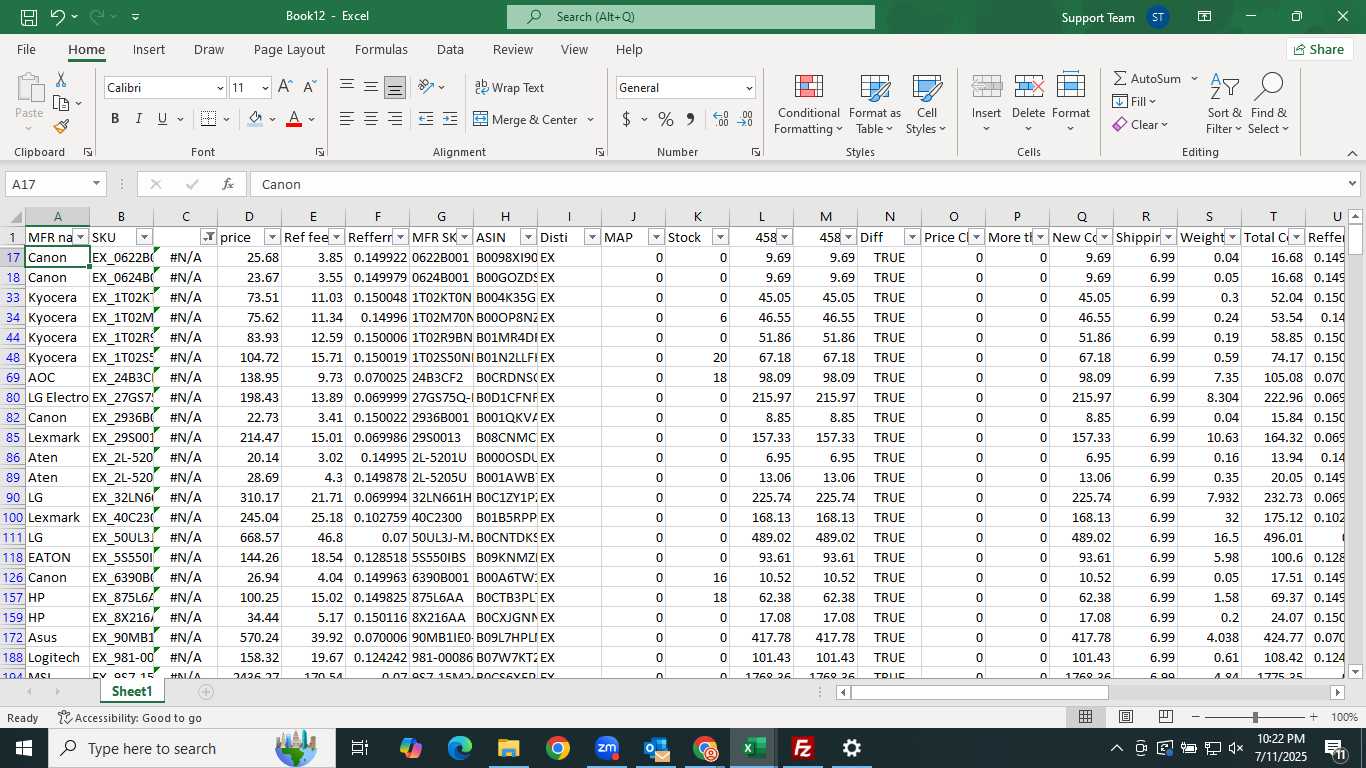Click the Fill button
Screen dimensions: 1366x768
(1133, 101)
